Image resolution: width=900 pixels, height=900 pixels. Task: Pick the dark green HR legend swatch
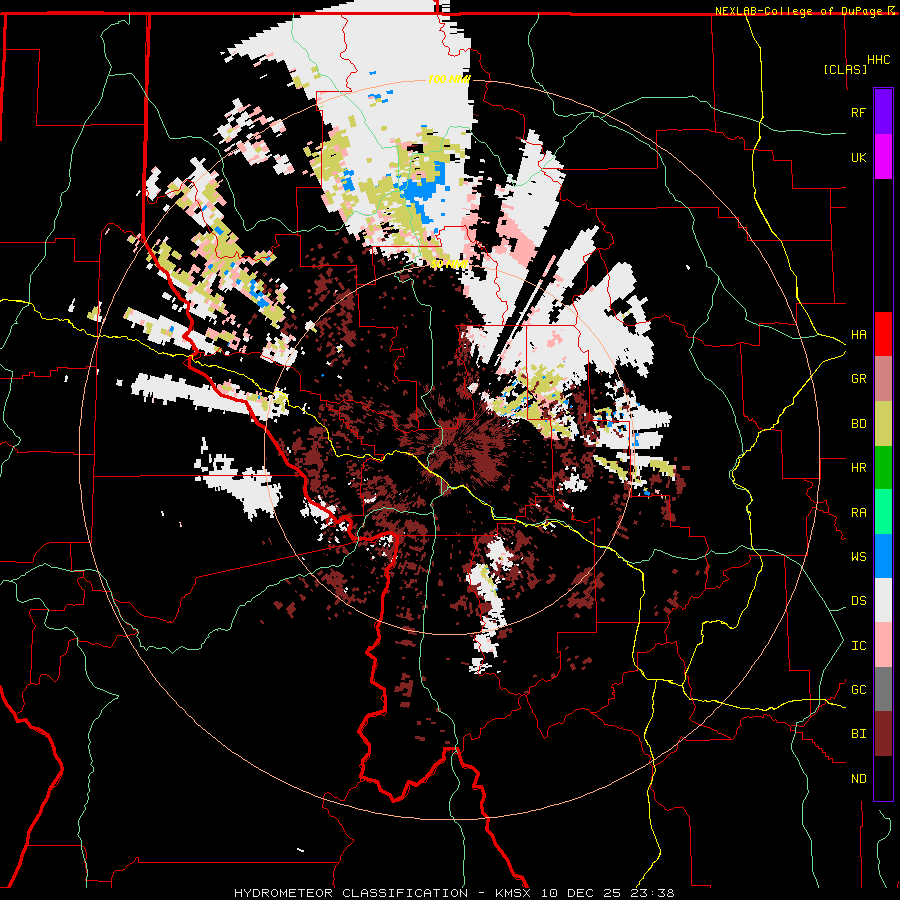(x=883, y=468)
